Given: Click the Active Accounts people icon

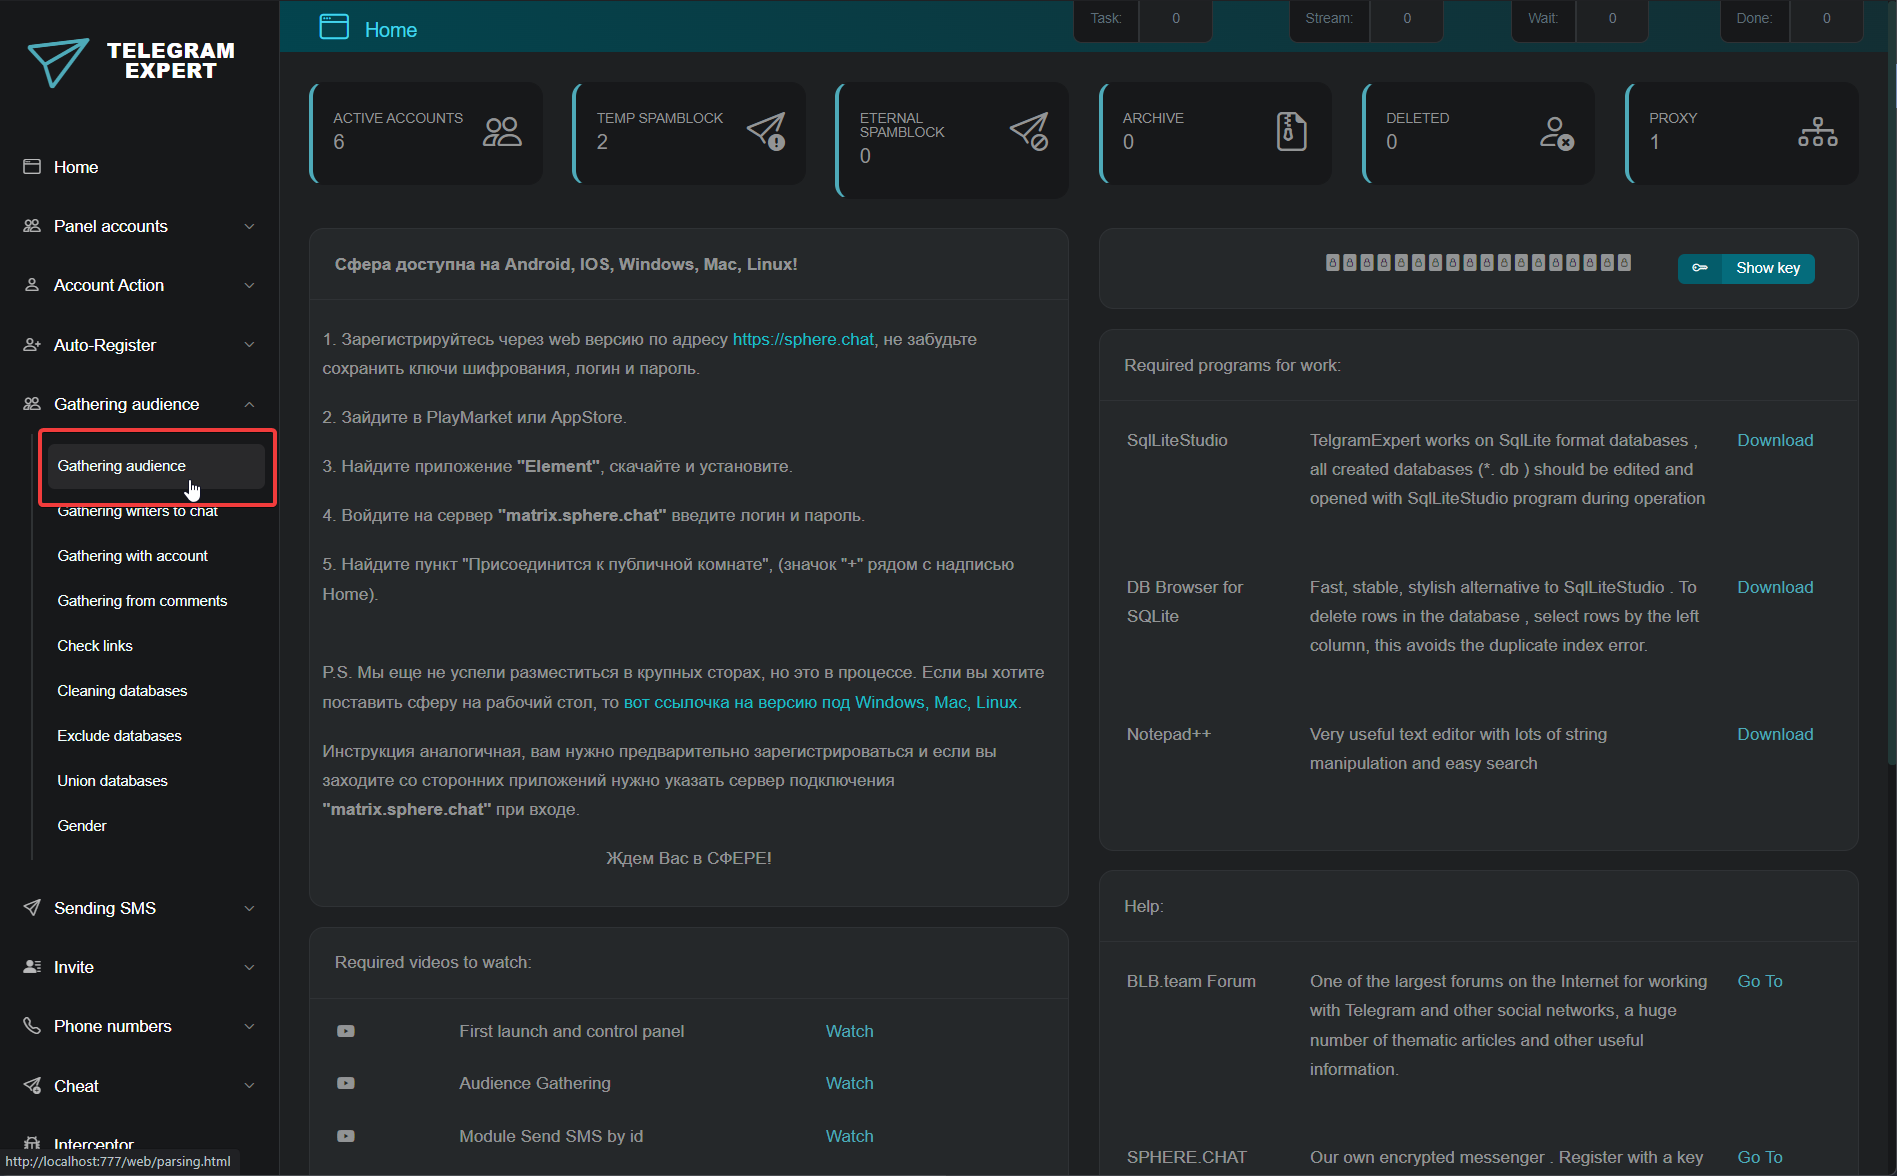Looking at the screenshot, I should (502, 132).
